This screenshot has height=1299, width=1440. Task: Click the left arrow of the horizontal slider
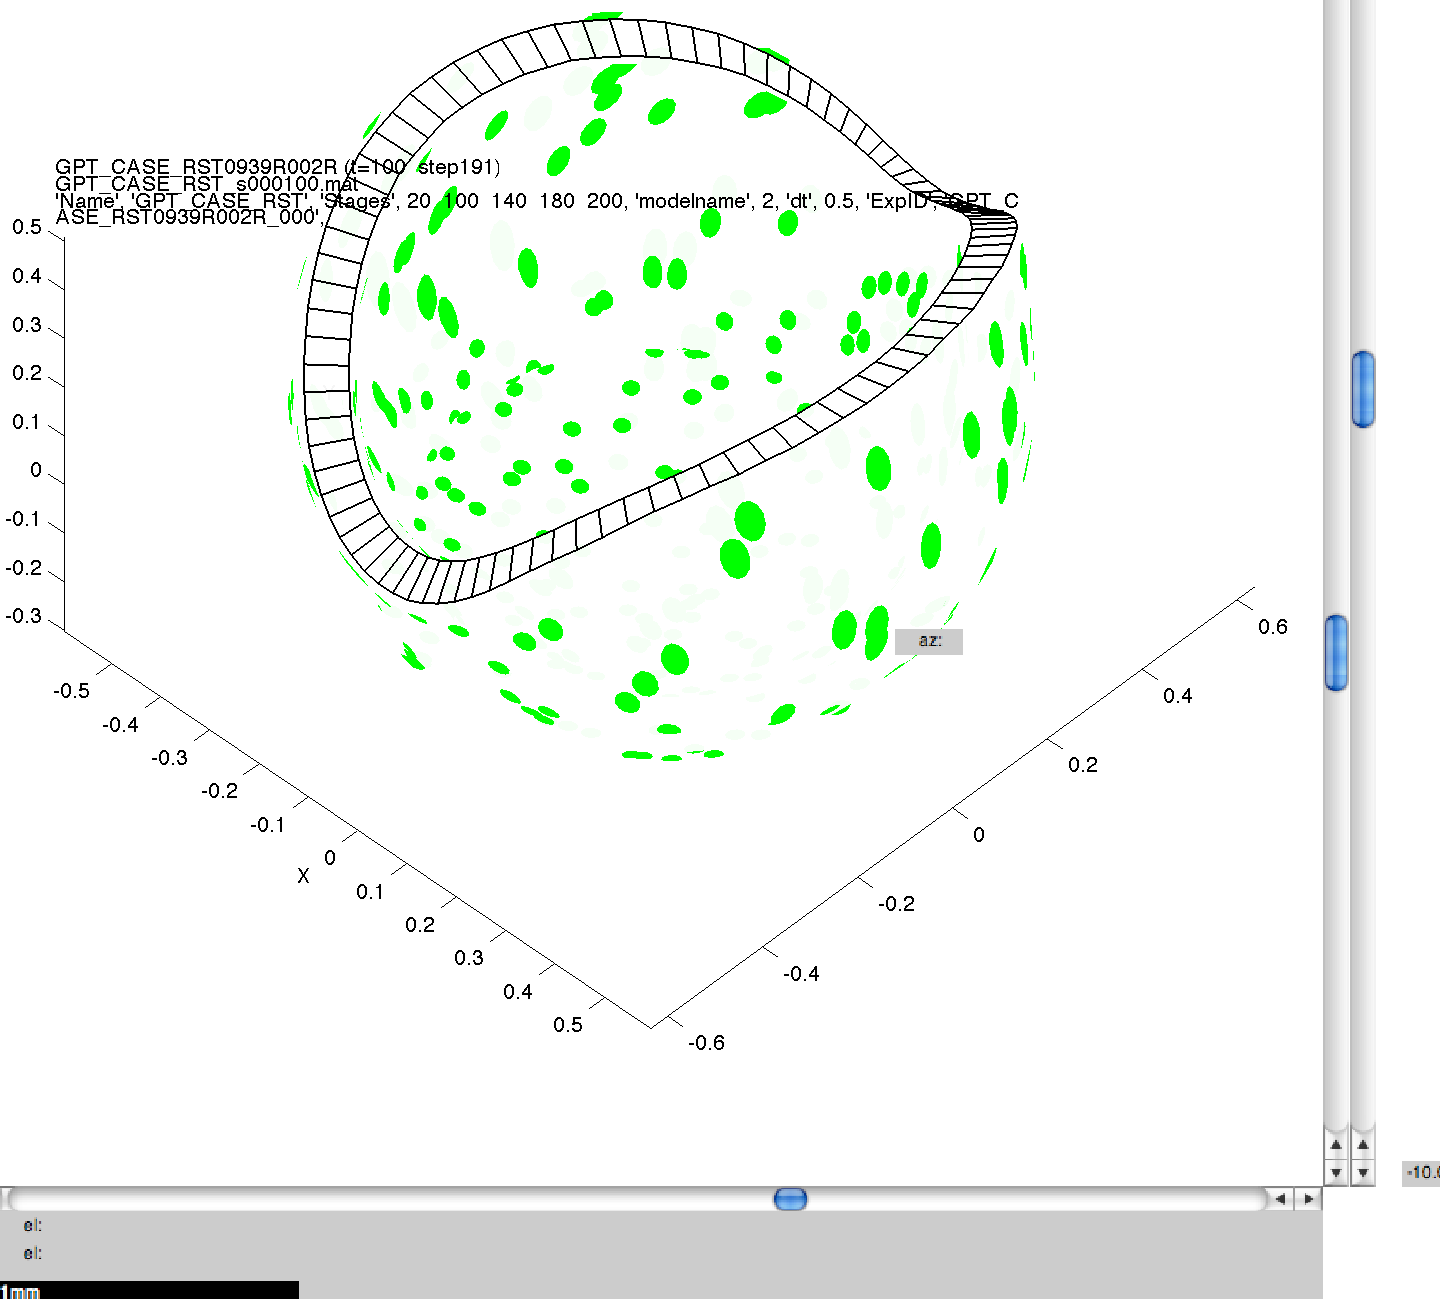coord(1281,1199)
